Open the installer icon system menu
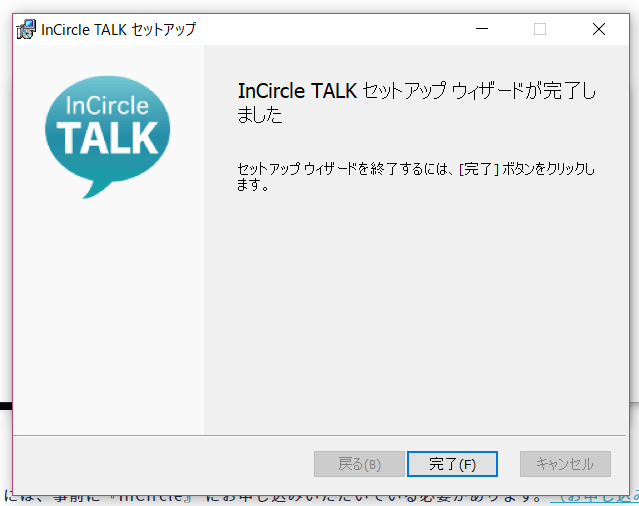This screenshot has height=506, width=639. (x=26, y=29)
